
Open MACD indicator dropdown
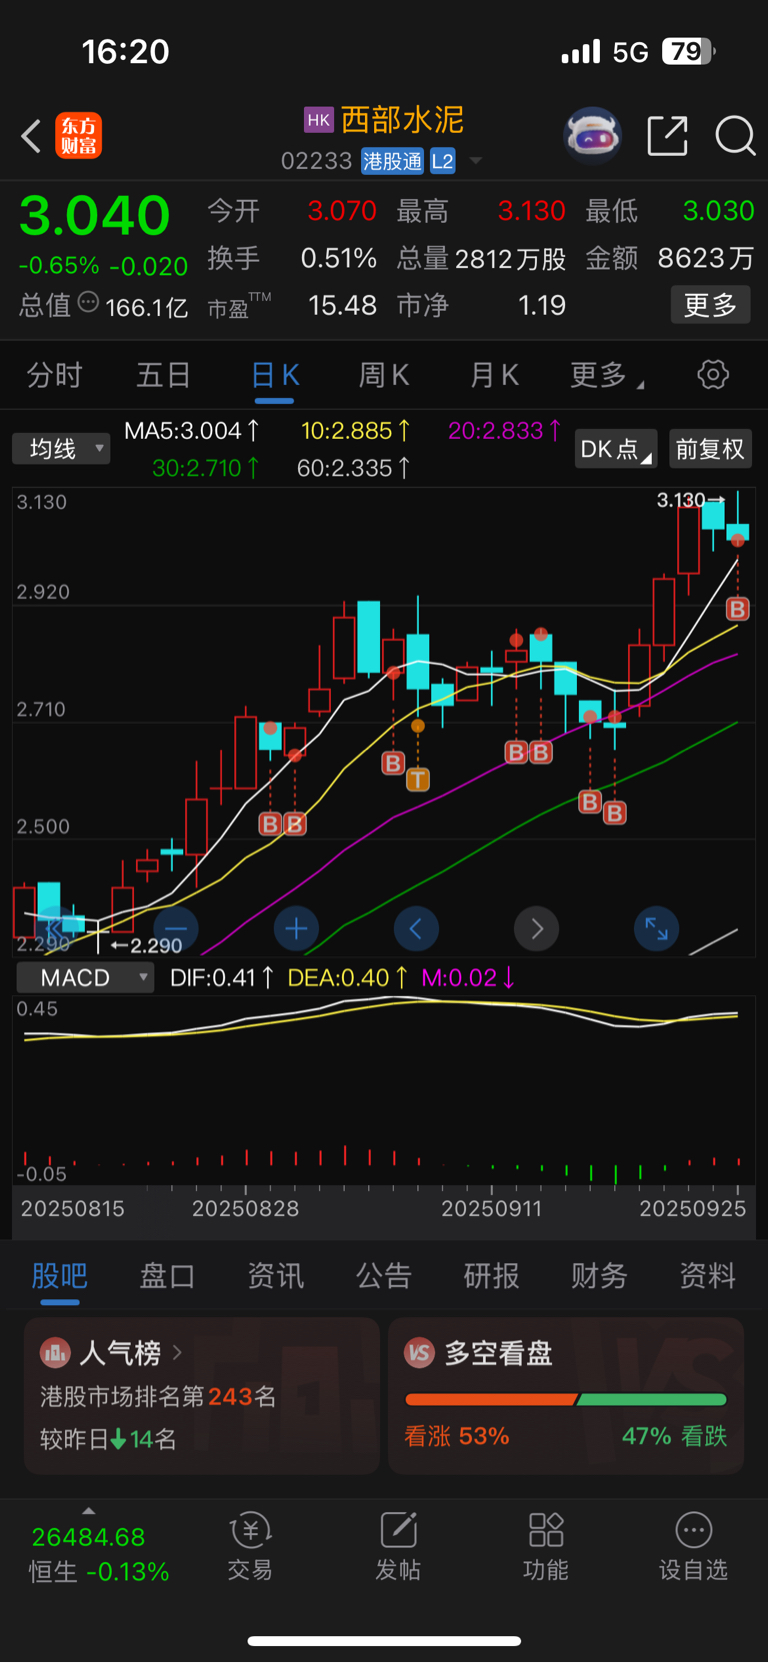pos(86,977)
